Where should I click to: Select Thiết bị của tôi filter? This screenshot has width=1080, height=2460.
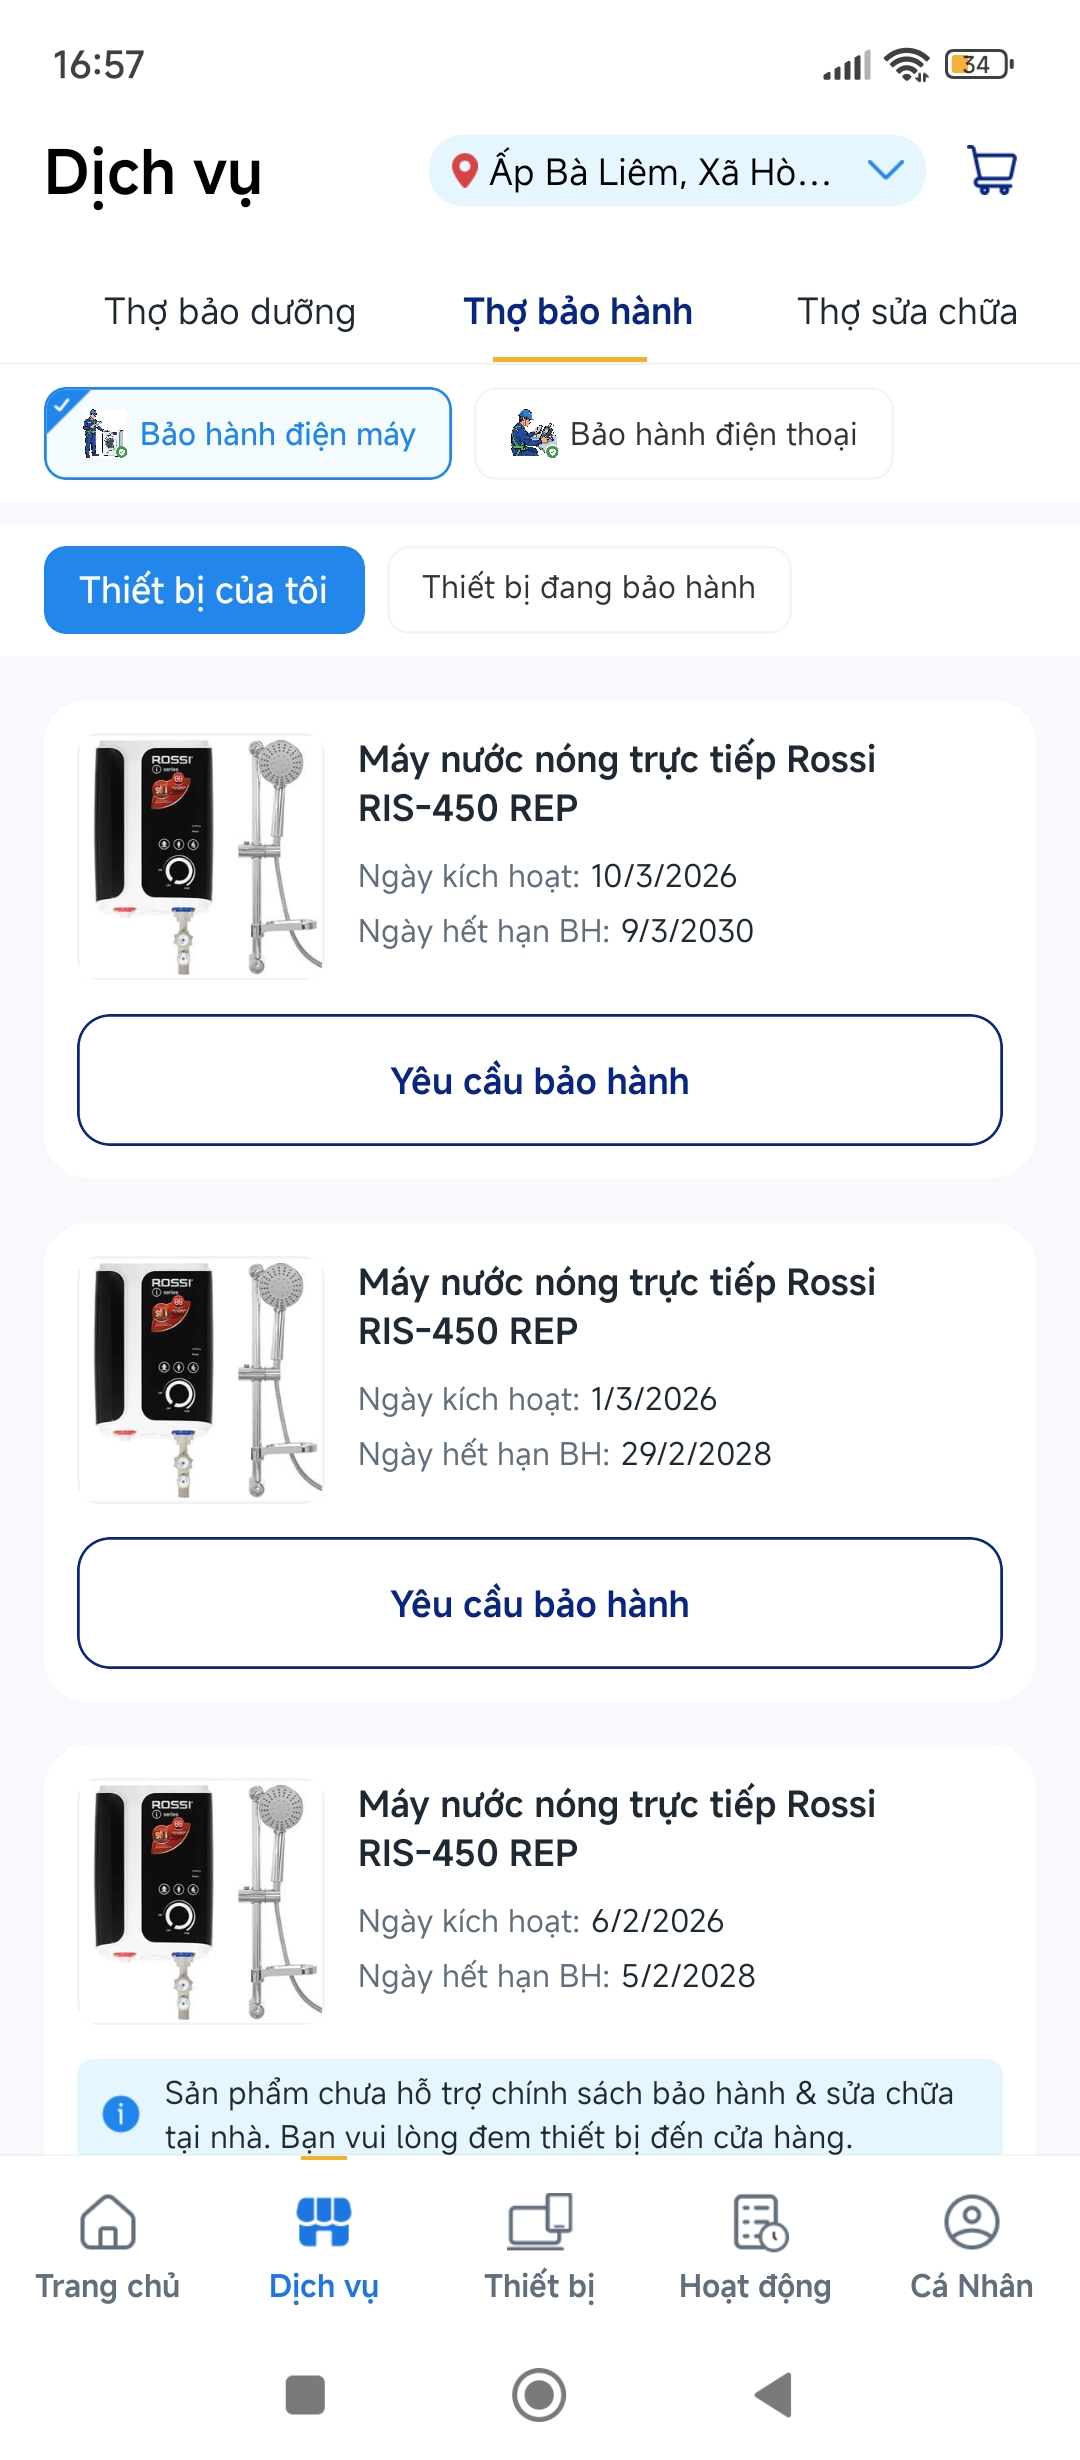tap(204, 590)
